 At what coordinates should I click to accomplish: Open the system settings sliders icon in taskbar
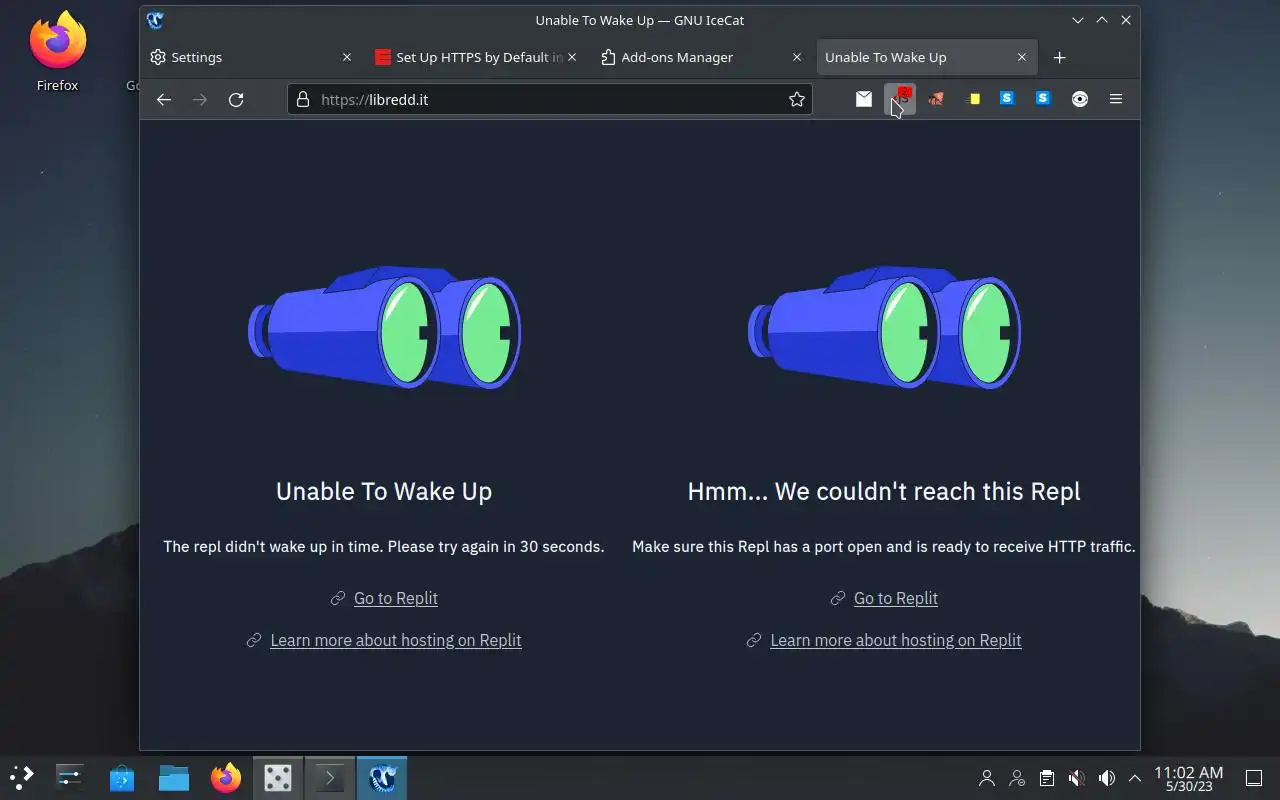pos(70,777)
